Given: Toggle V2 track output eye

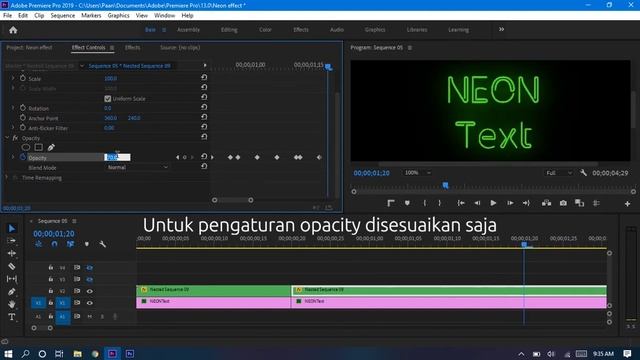Looking at the screenshot, I should point(89,291).
